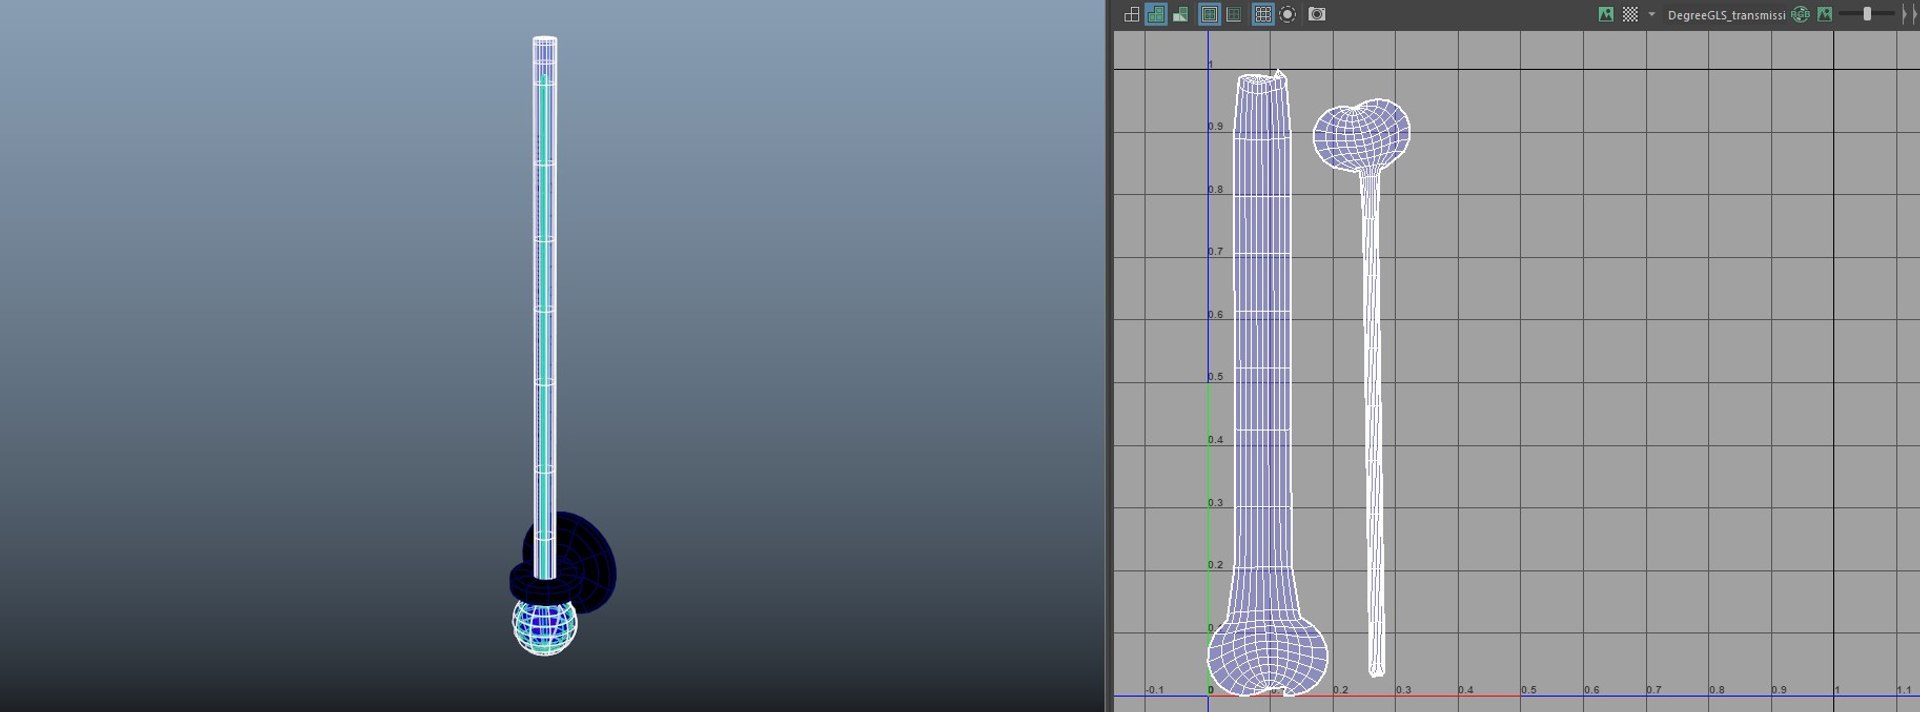
Task: Adjust the image dimming slider handle
Action: pyautogui.click(x=1867, y=14)
